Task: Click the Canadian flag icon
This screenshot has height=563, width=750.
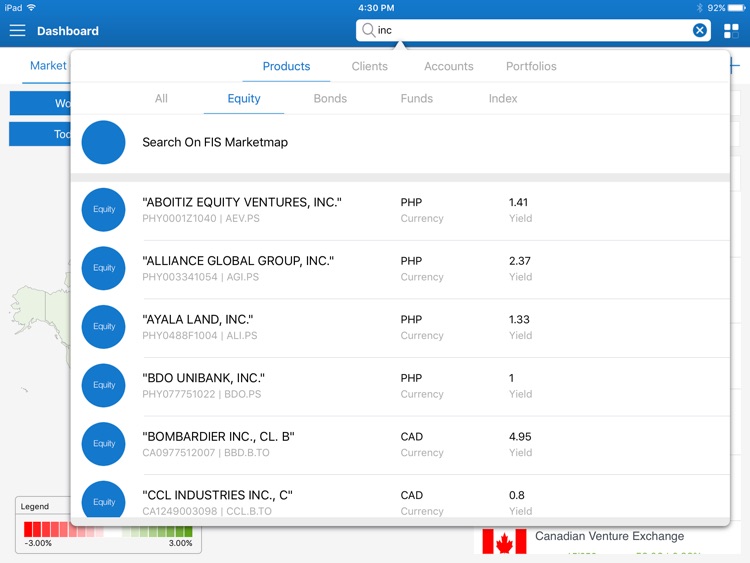Action: point(504,541)
